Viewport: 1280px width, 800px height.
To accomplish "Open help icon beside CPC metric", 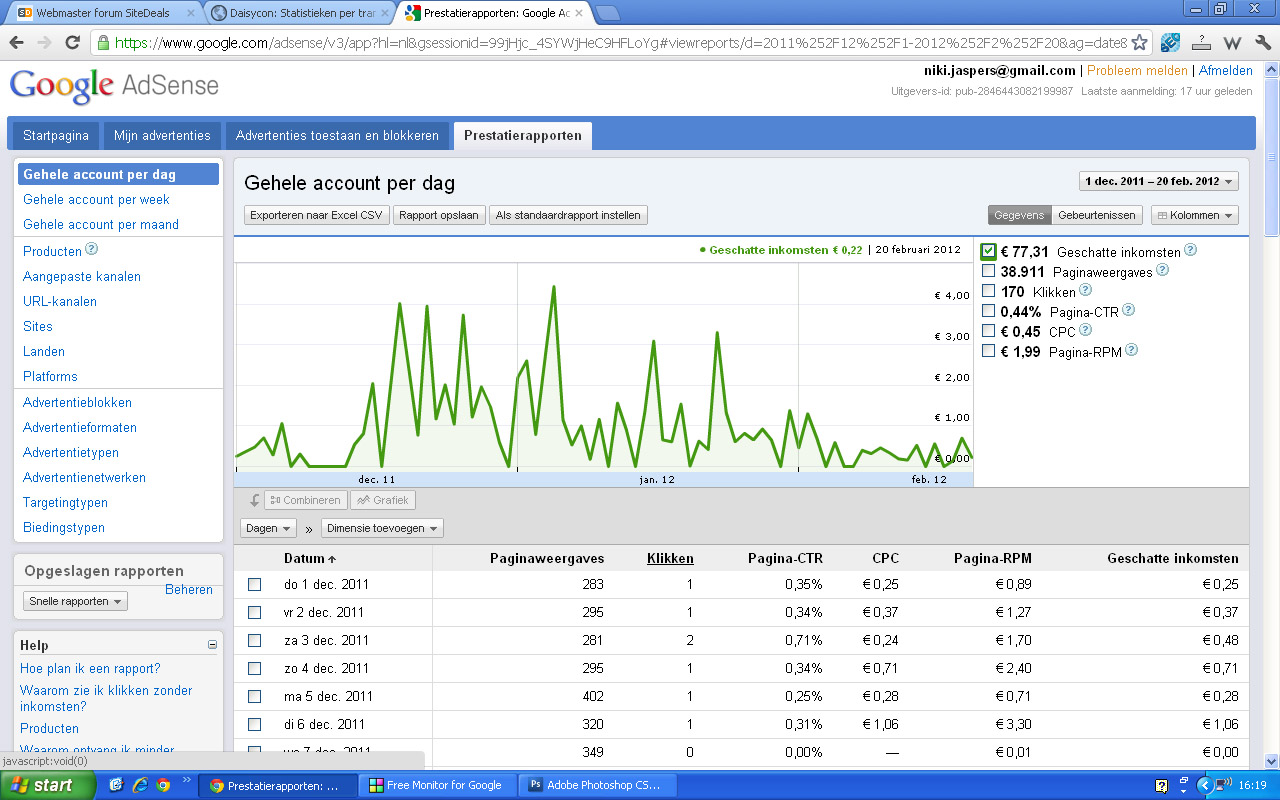I will [1086, 331].
